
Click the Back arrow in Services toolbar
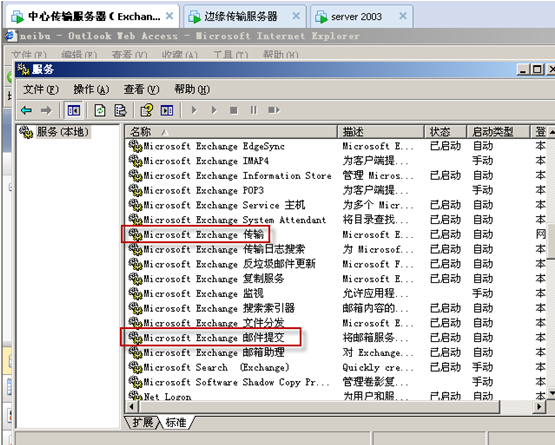pyautogui.click(x=27, y=111)
